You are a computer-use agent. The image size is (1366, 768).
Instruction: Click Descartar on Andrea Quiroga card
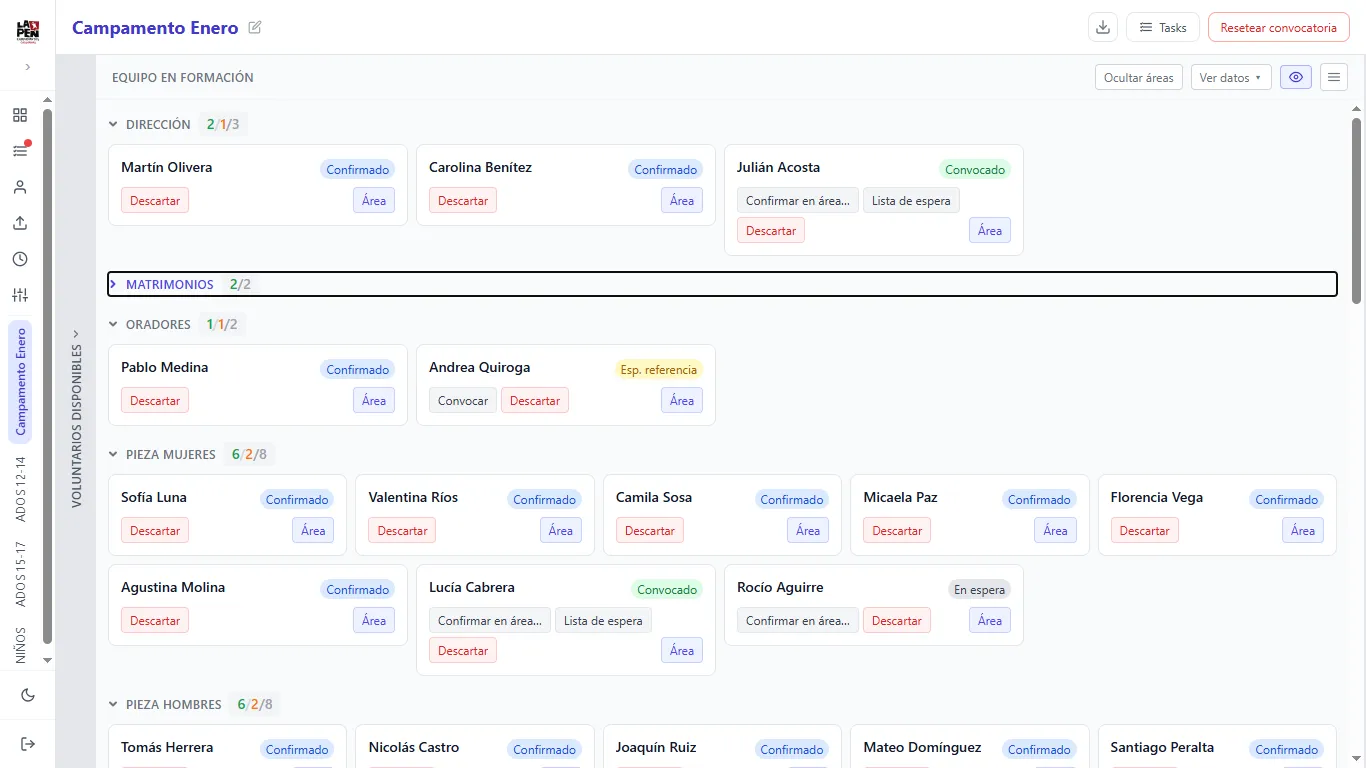point(535,400)
